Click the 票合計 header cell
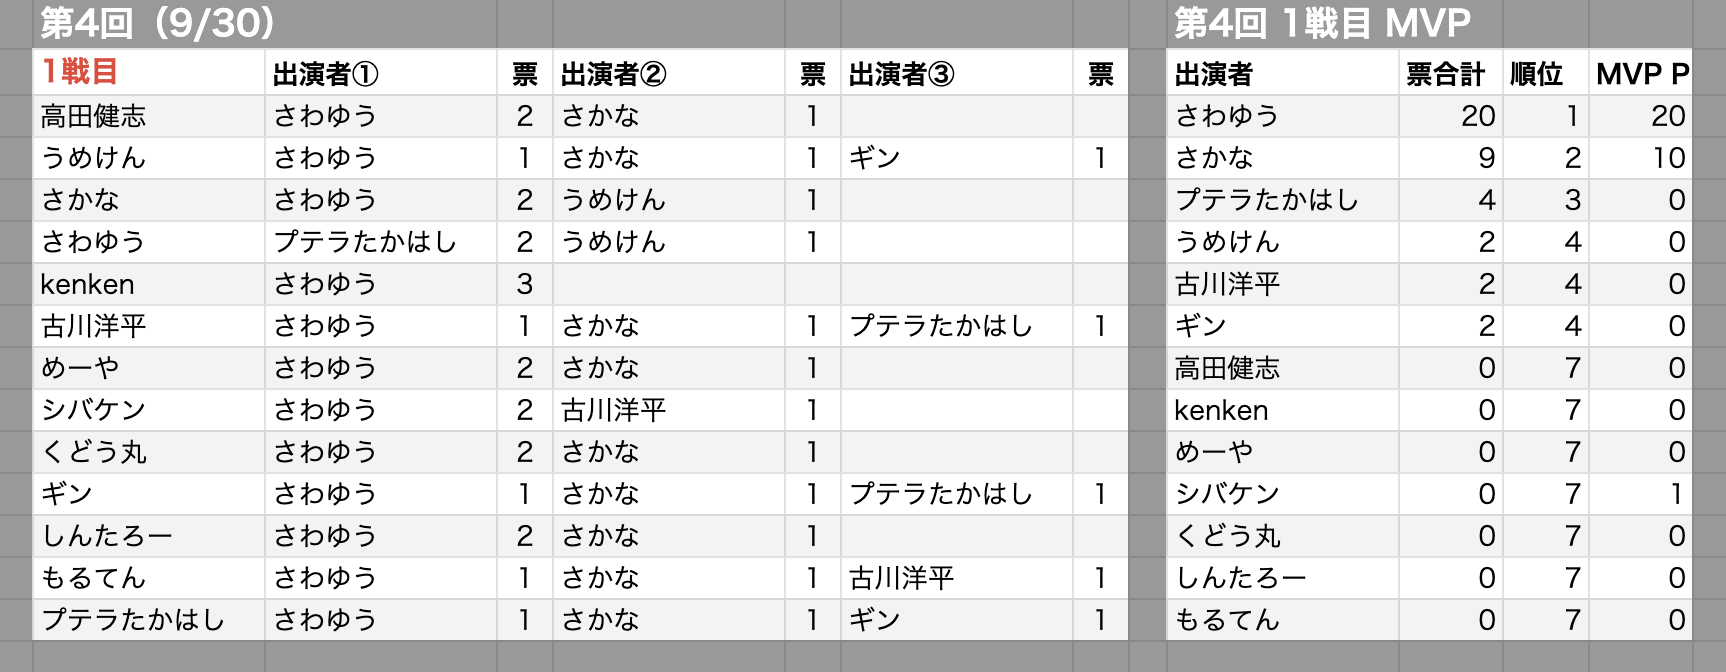 pyautogui.click(x=1445, y=74)
